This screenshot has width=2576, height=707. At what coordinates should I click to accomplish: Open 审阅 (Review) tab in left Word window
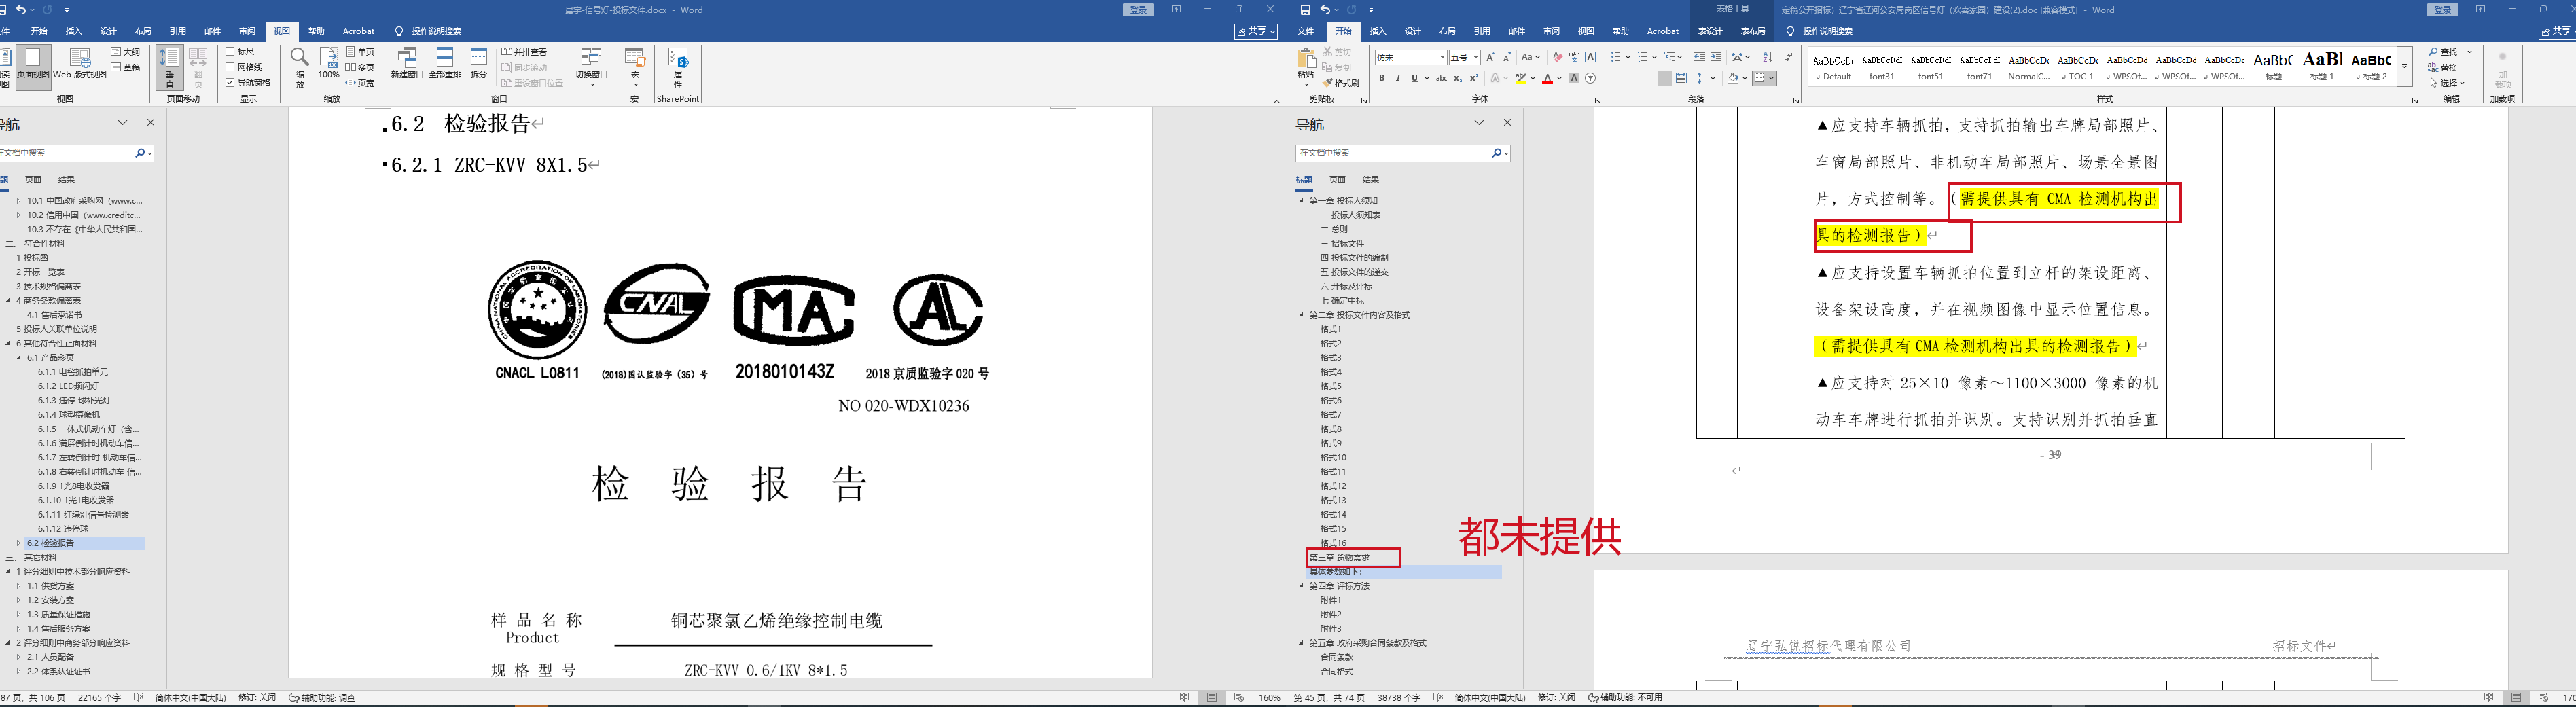[247, 31]
